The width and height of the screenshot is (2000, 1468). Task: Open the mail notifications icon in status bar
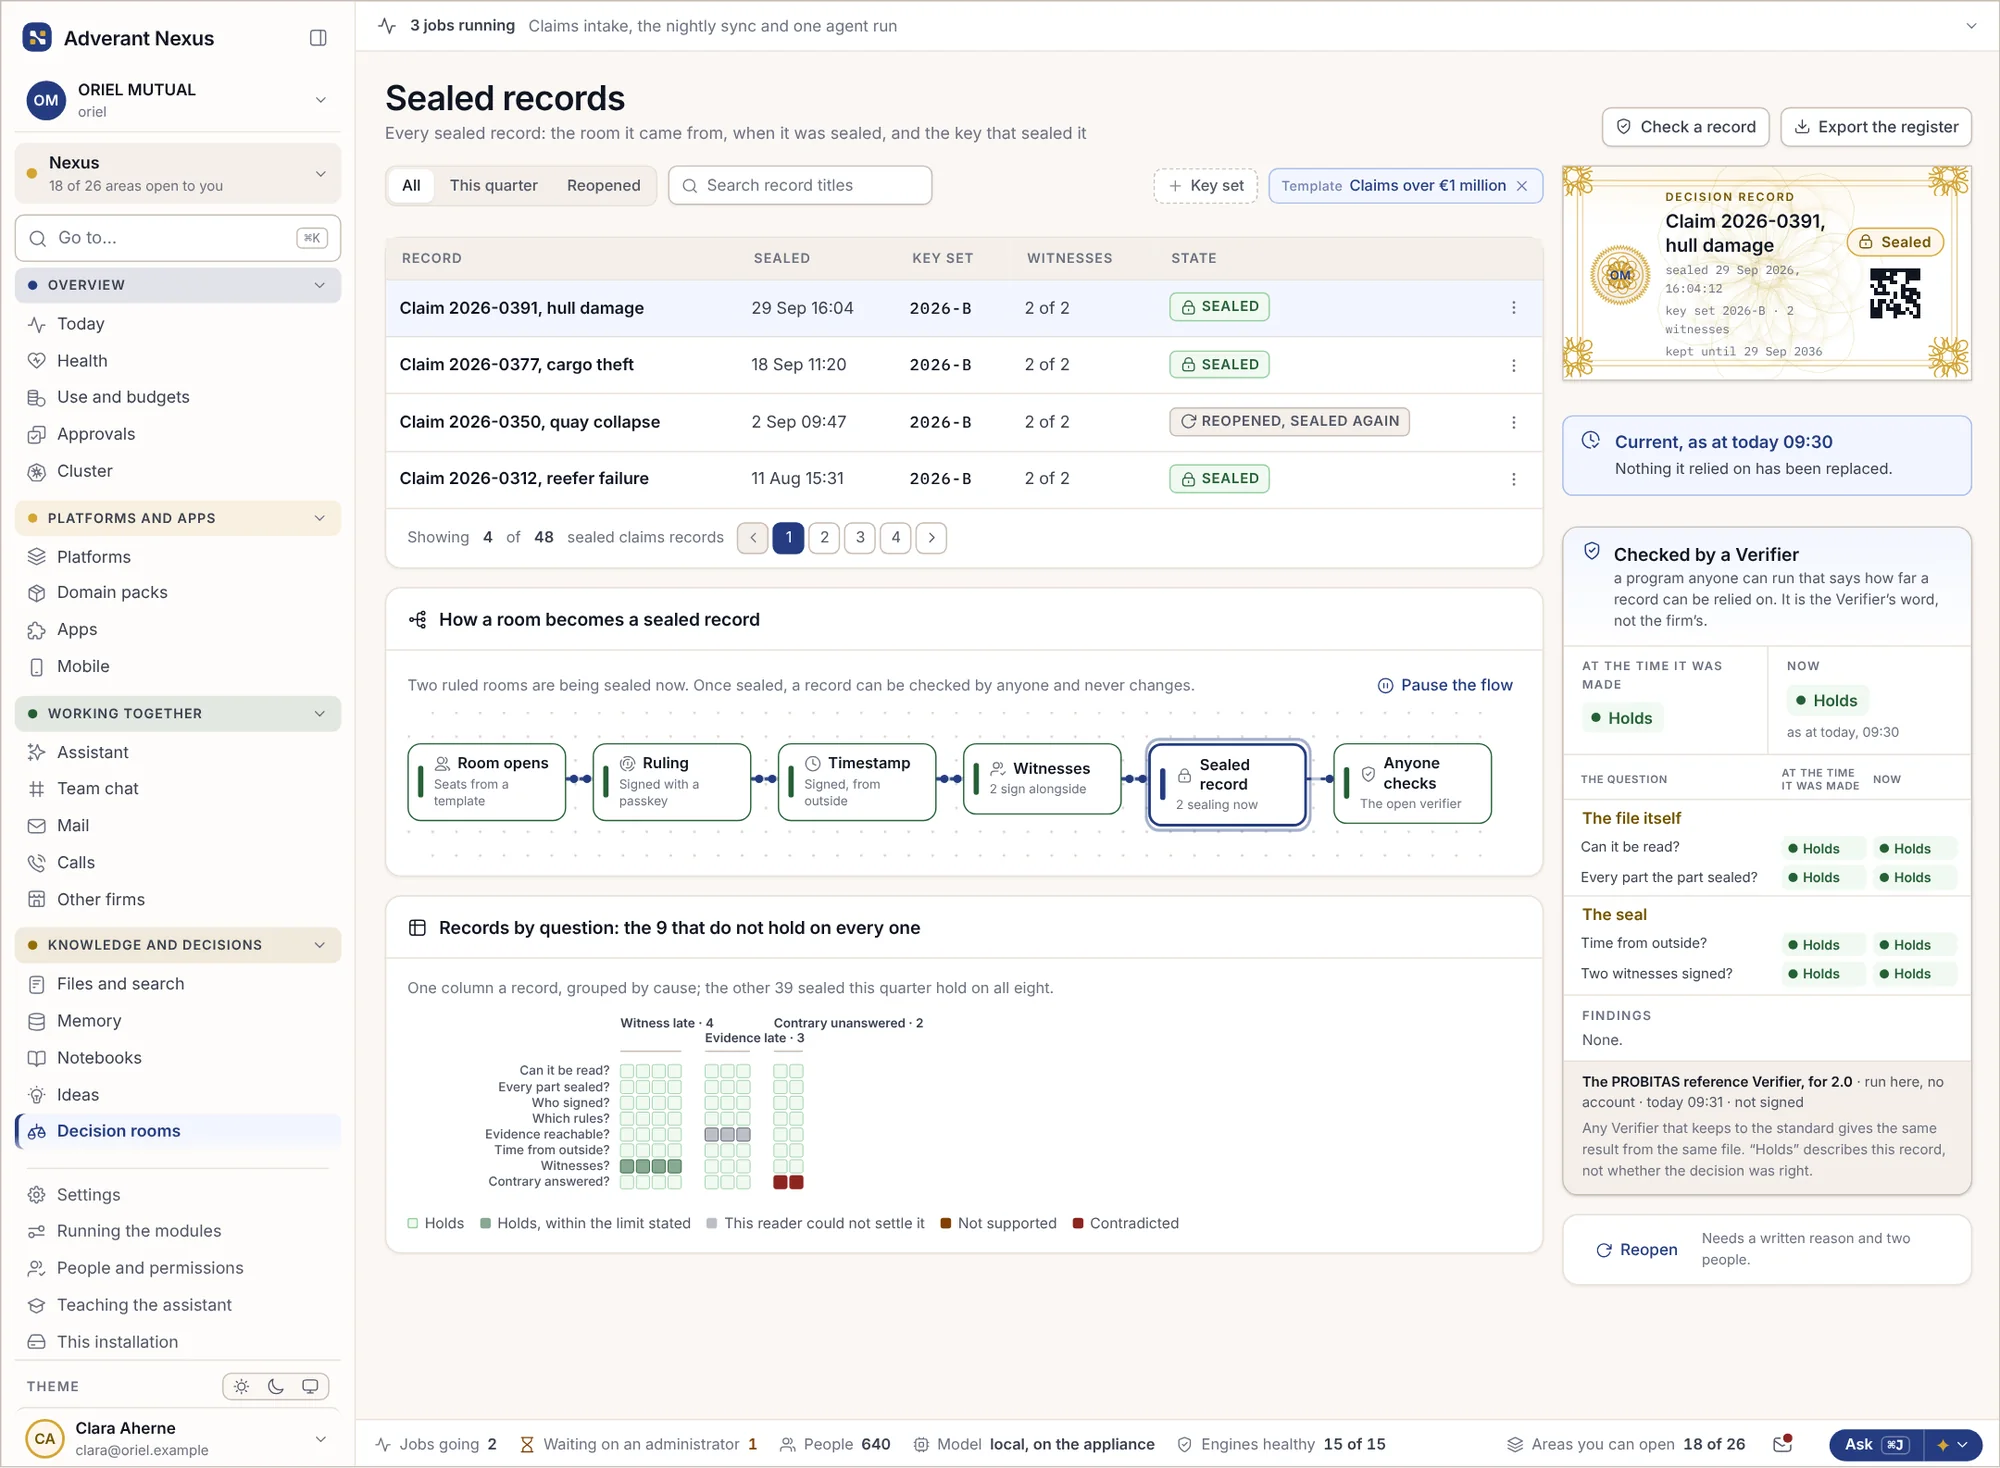coord(1782,1444)
